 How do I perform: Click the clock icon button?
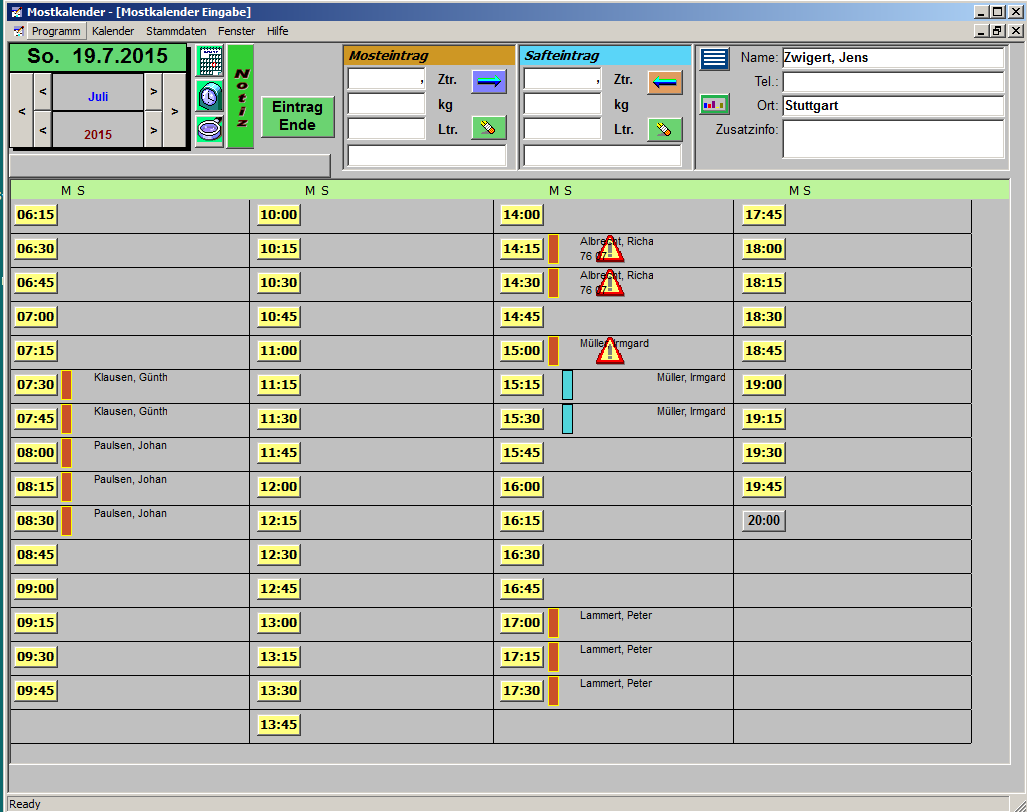(209, 96)
